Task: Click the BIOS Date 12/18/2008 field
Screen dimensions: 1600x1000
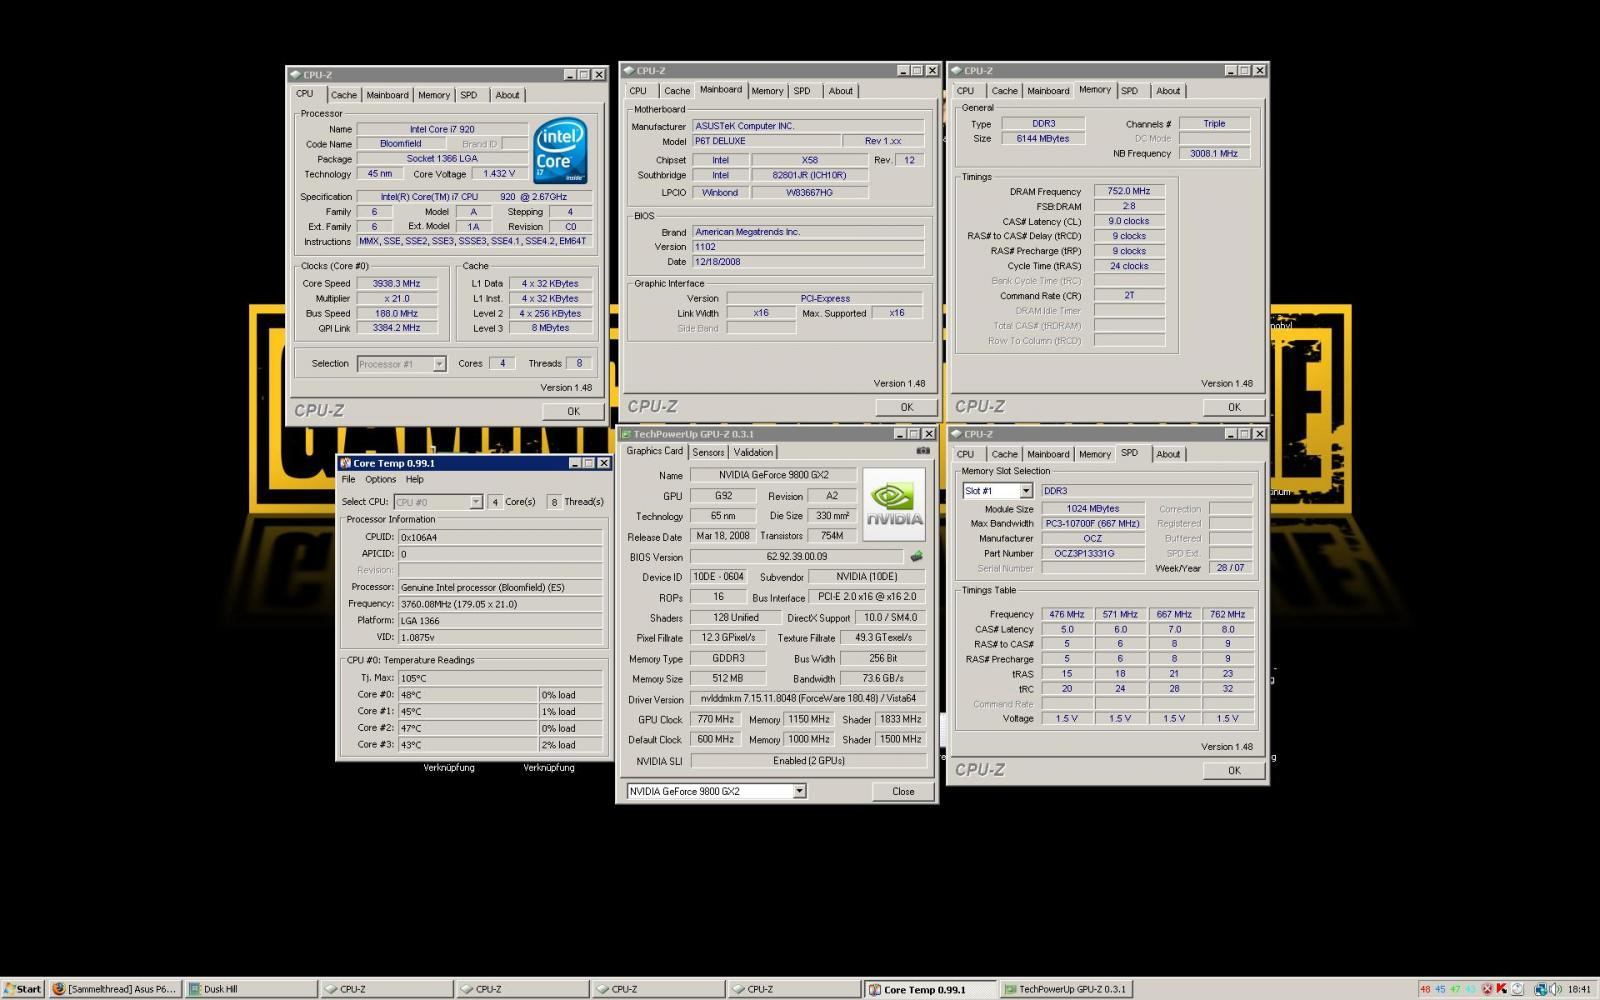Action: [808, 262]
